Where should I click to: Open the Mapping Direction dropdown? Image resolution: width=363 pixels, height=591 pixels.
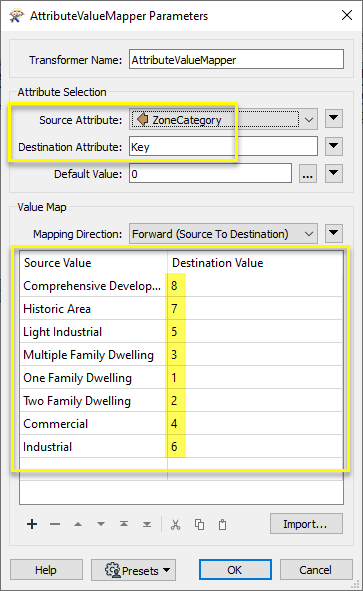point(223,234)
